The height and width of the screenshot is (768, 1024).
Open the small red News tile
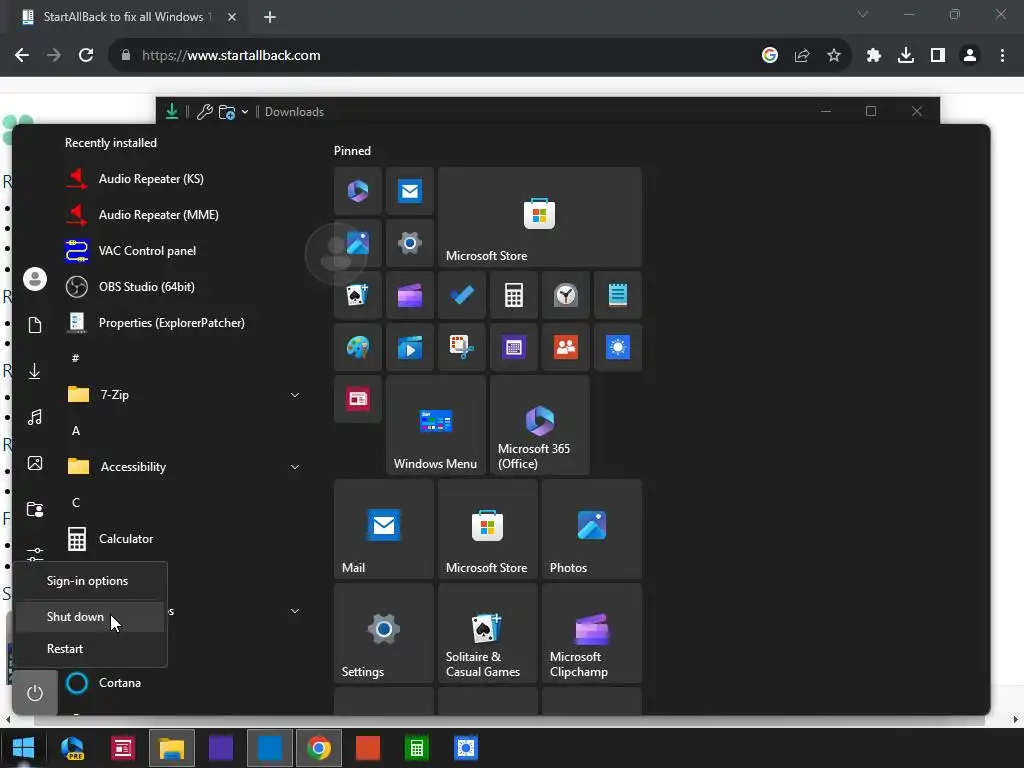[x=358, y=399]
